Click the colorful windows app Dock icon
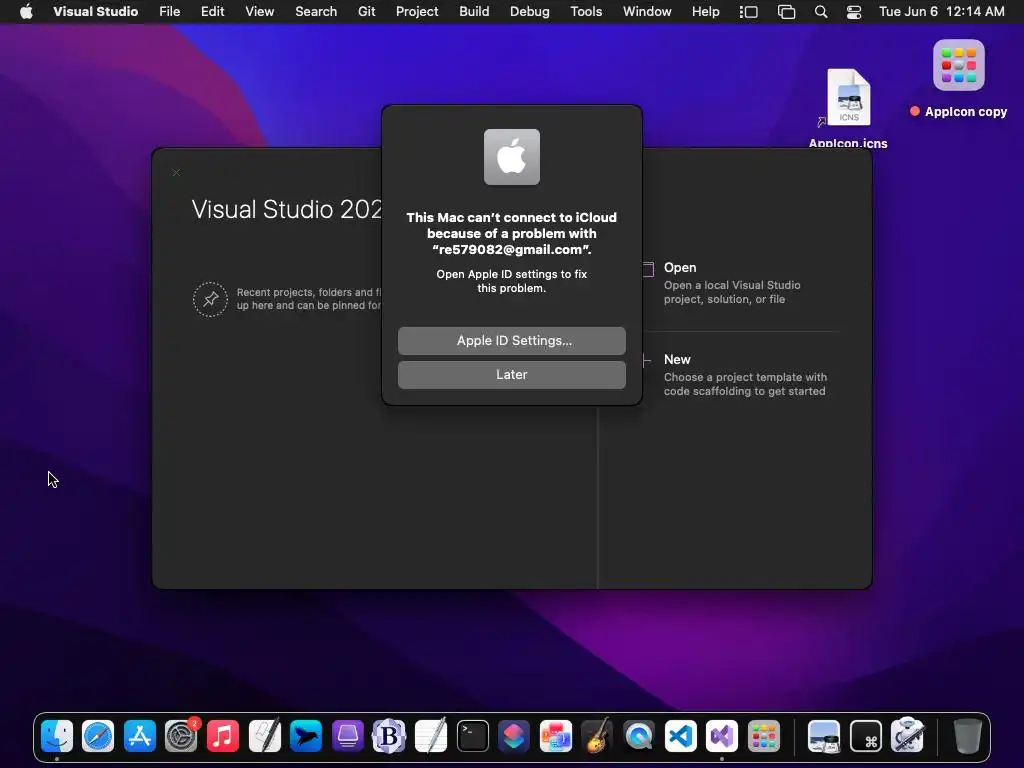 [556, 736]
